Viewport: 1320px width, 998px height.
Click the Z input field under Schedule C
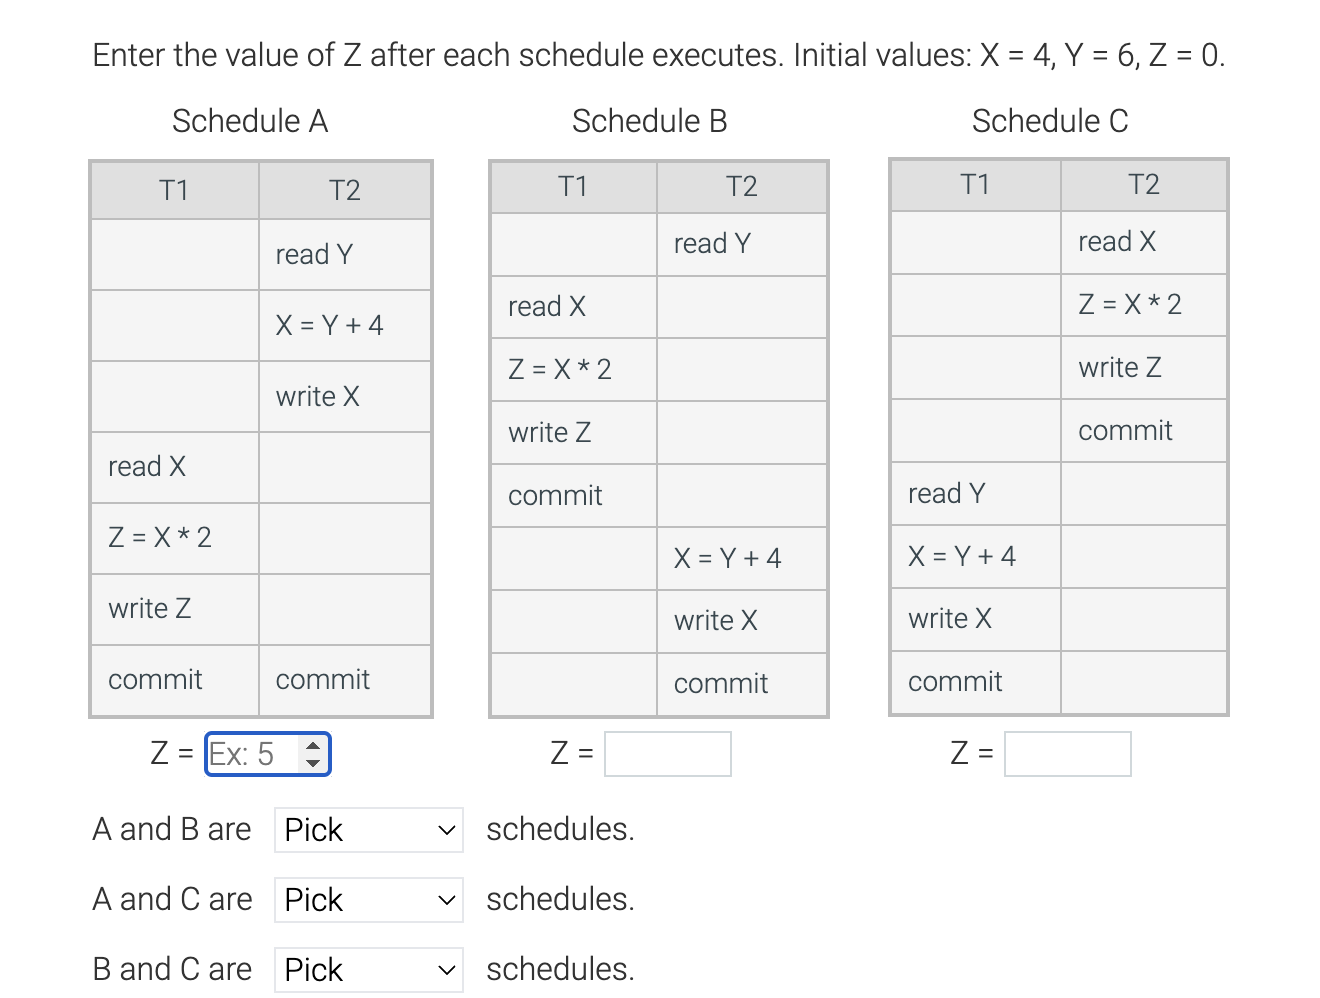coord(1067,753)
